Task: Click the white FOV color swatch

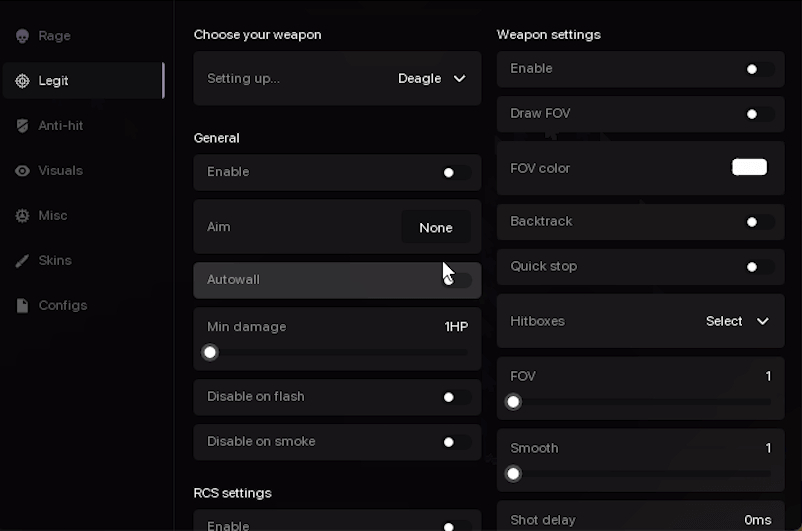Action: tap(749, 167)
